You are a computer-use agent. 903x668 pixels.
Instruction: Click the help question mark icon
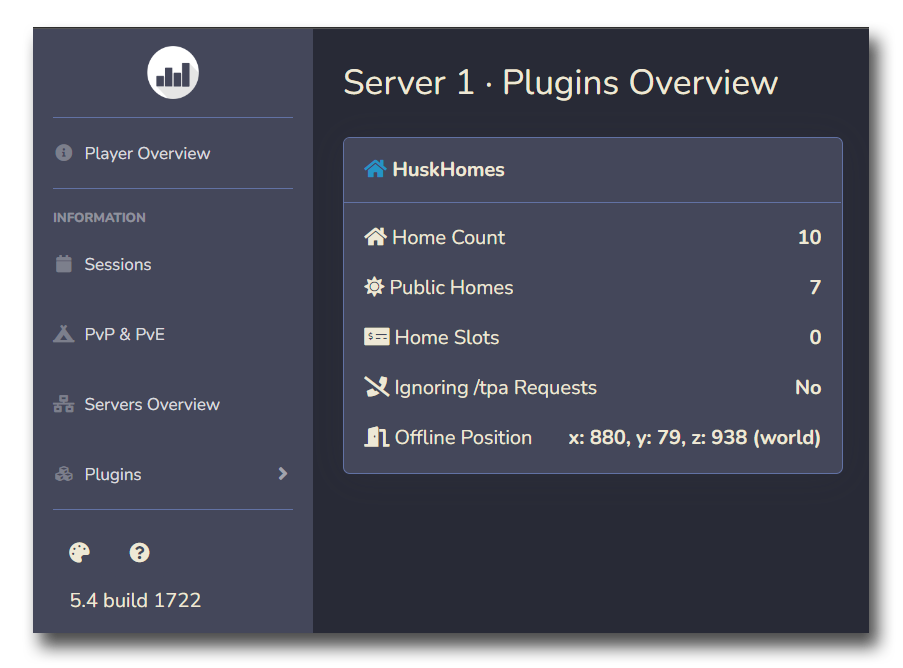[140, 553]
